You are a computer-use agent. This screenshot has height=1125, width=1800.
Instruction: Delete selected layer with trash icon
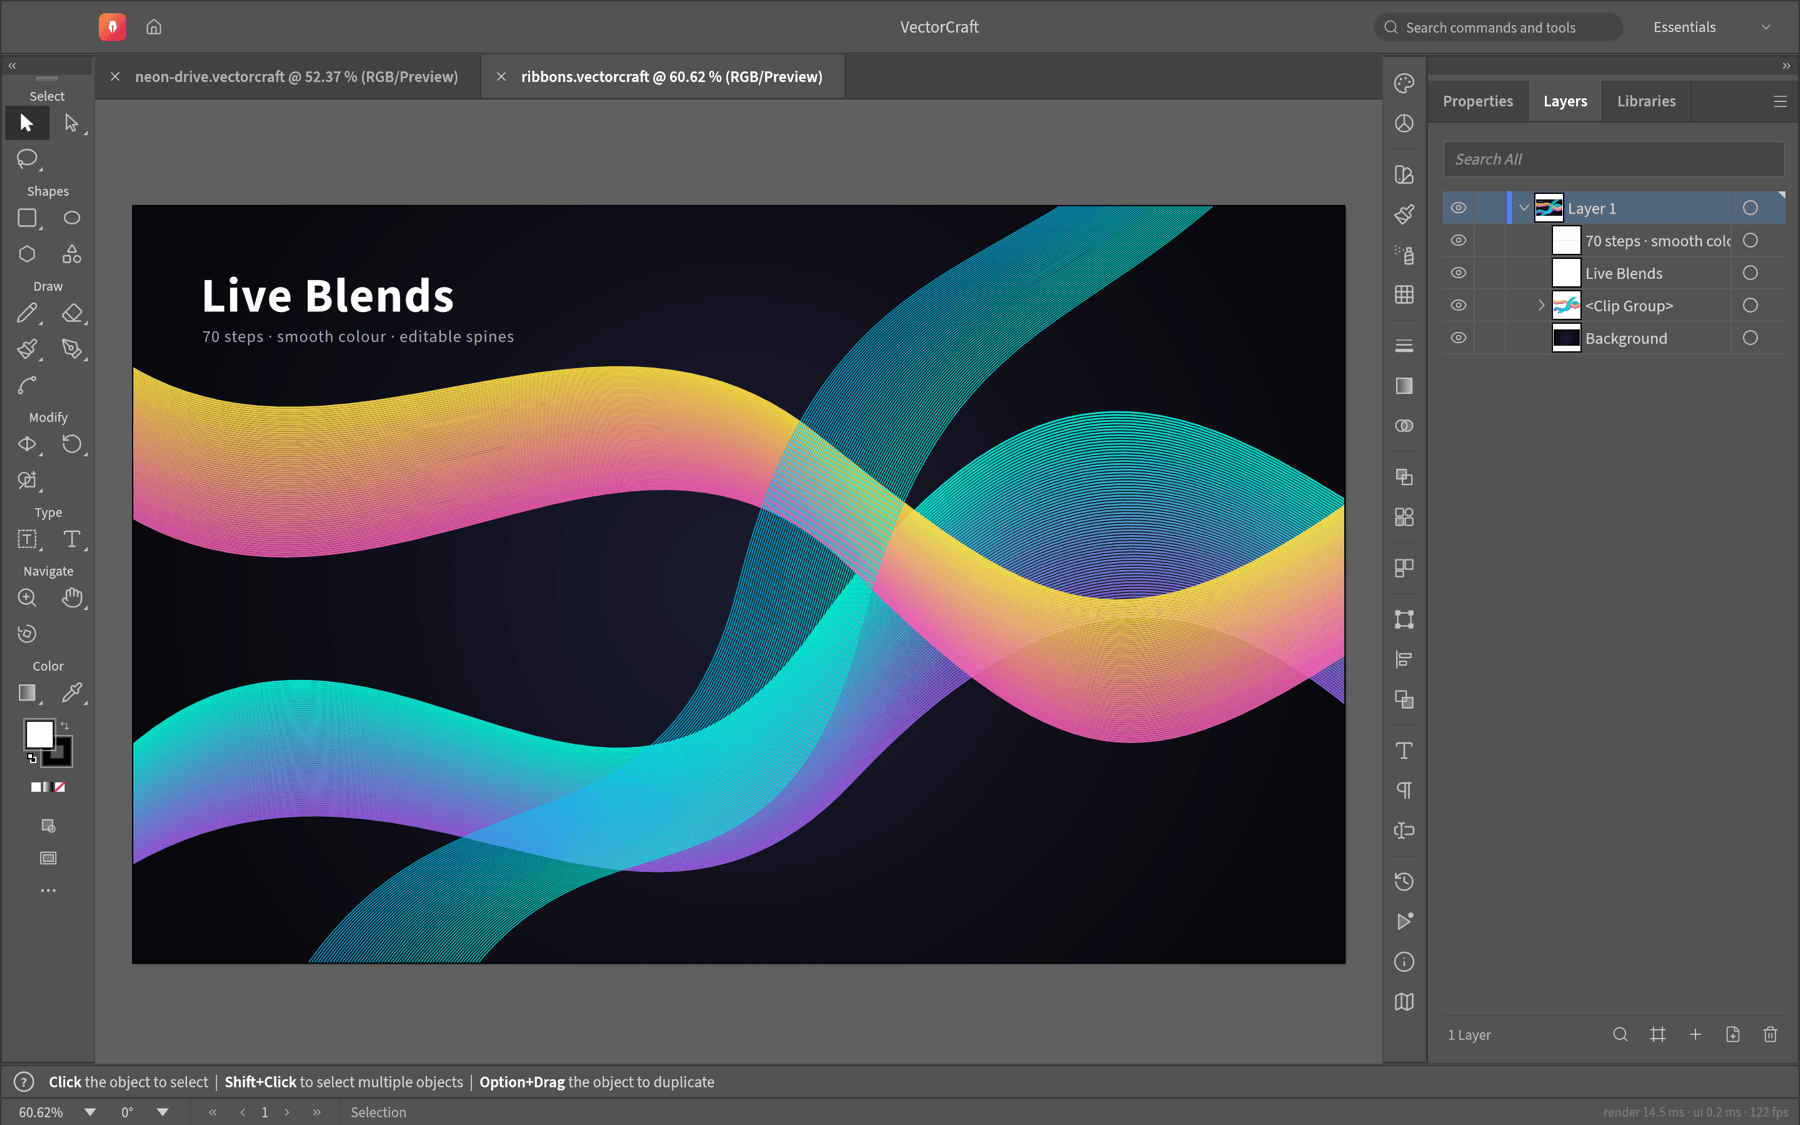(1770, 1034)
